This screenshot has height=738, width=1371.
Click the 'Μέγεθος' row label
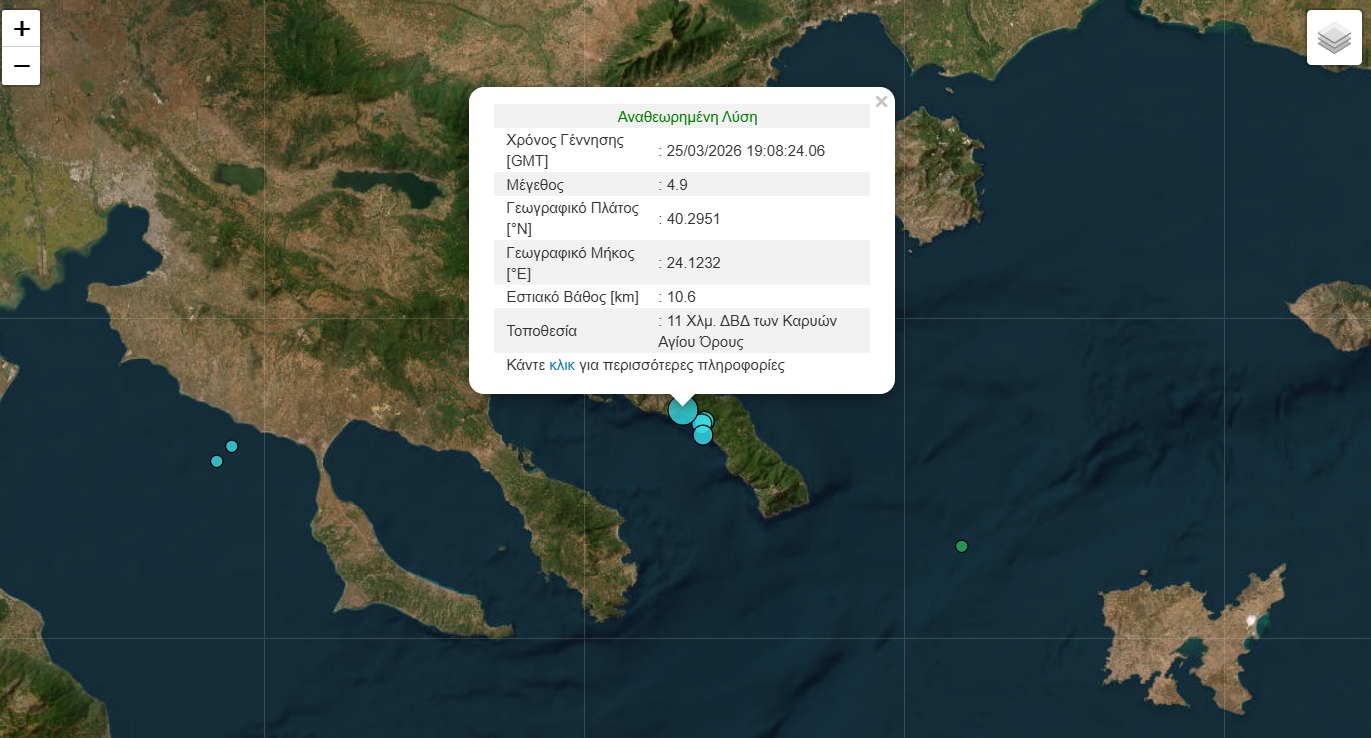point(535,184)
